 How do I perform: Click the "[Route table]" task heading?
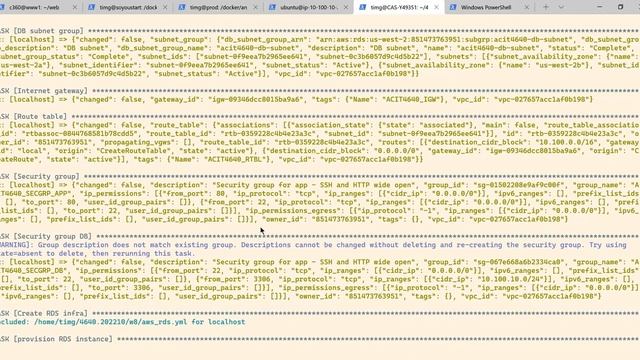click(40, 117)
